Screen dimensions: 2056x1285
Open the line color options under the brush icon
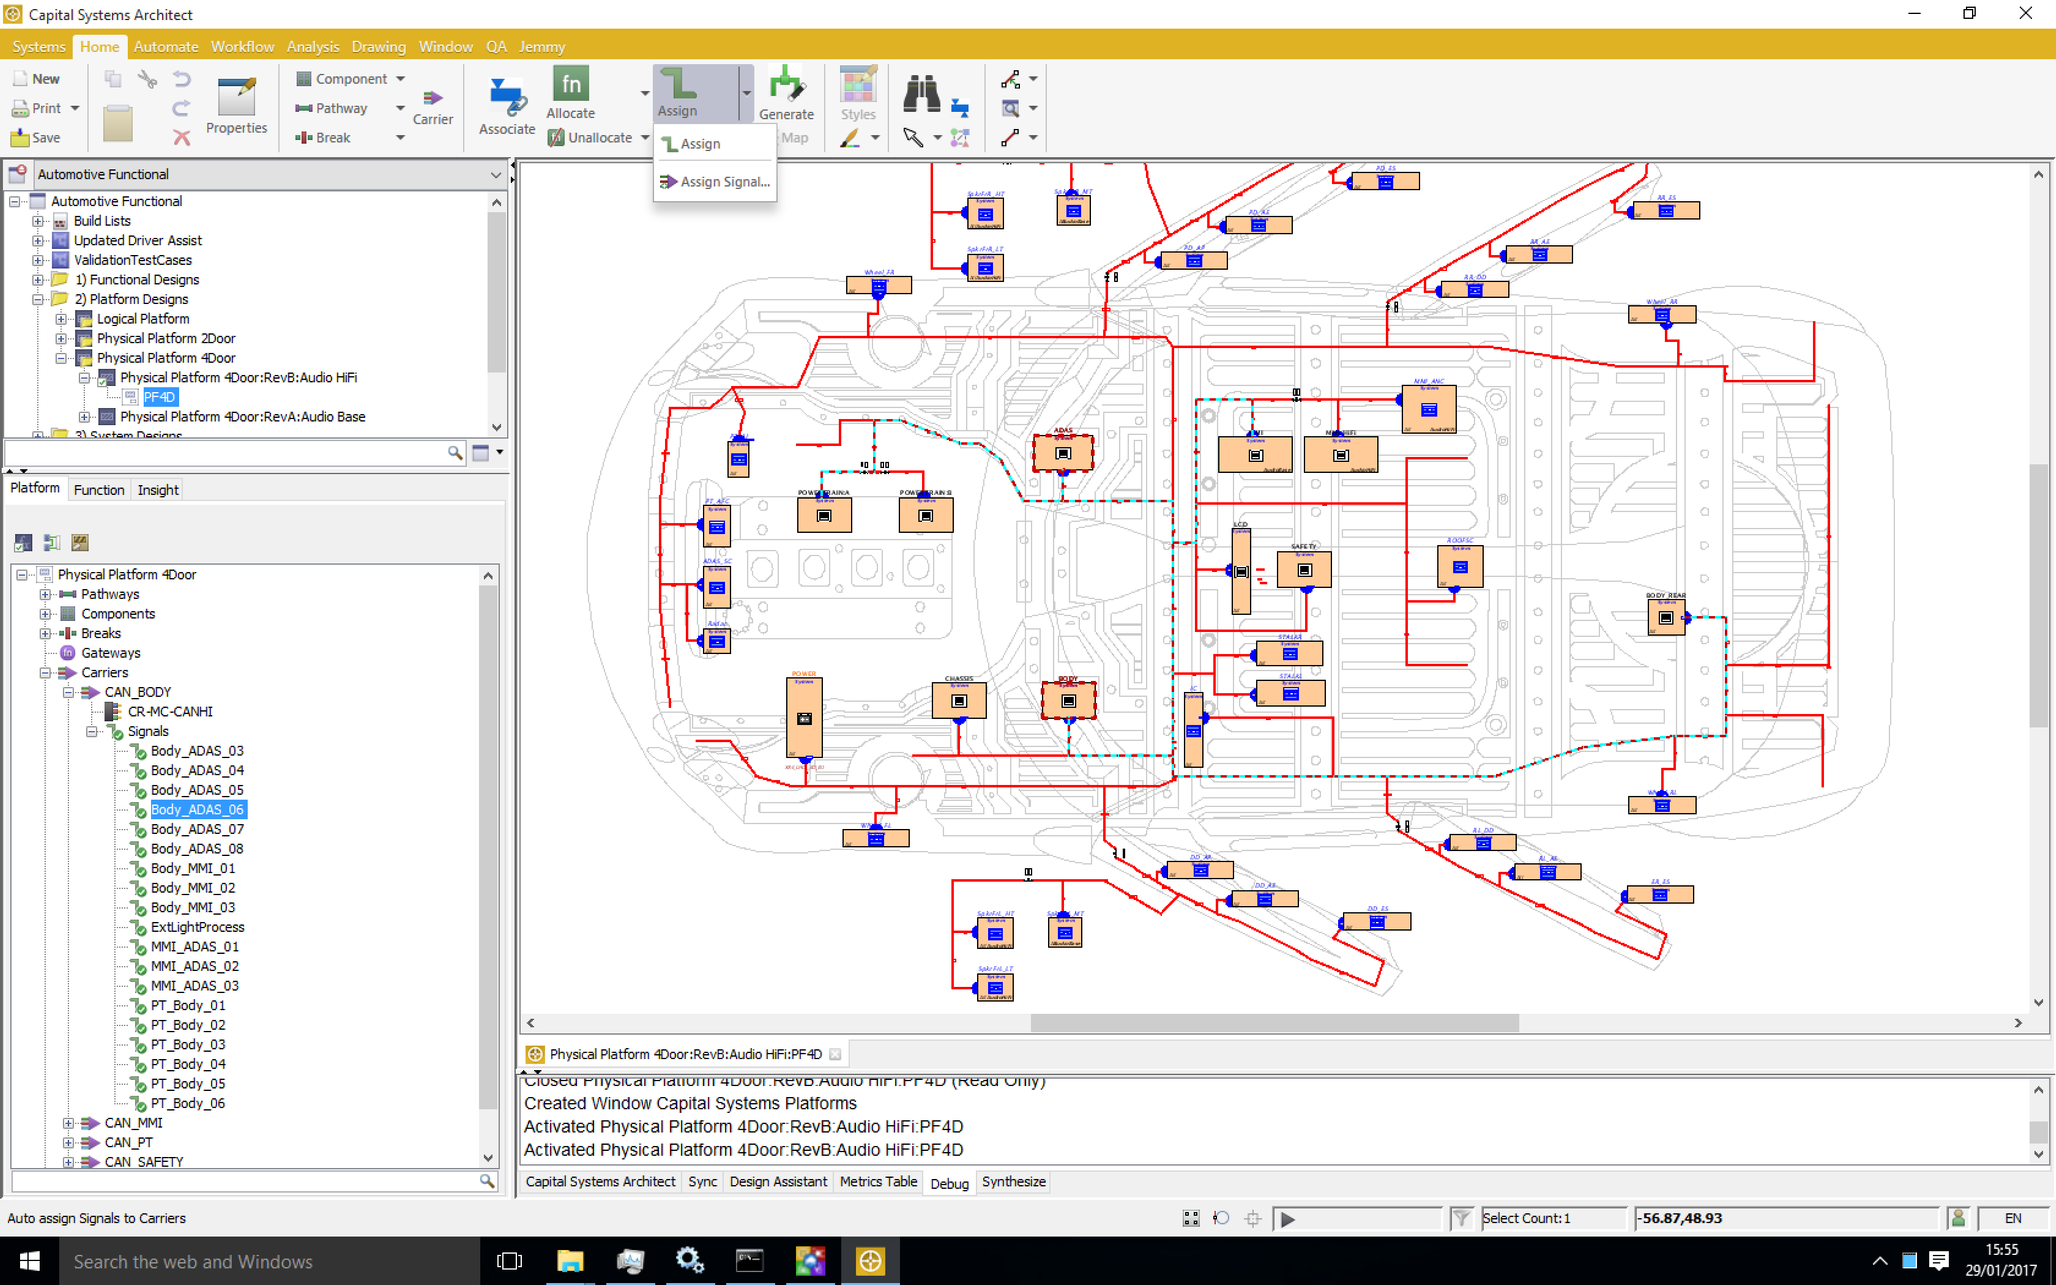tap(877, 137)
